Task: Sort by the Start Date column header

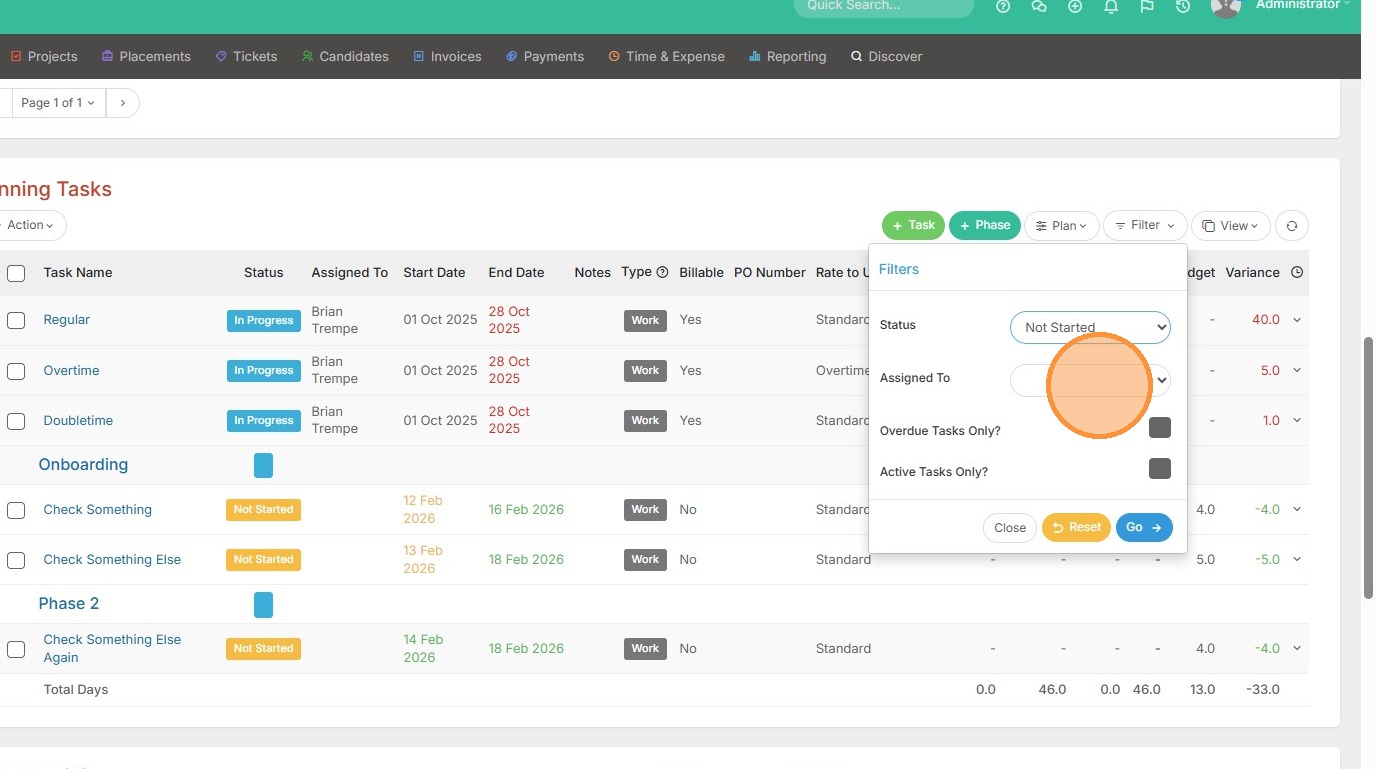Action: 434,273
